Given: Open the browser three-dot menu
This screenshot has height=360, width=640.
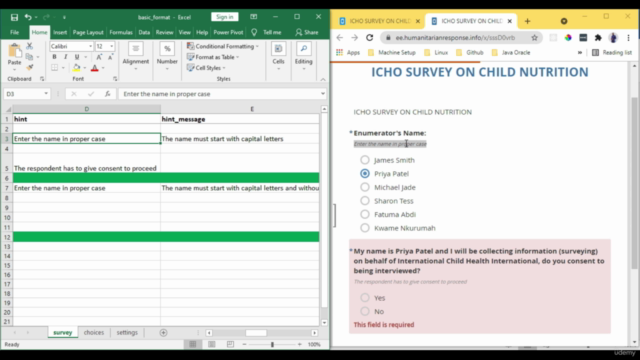Looking at the screenshot, I should tap(628, 38).
